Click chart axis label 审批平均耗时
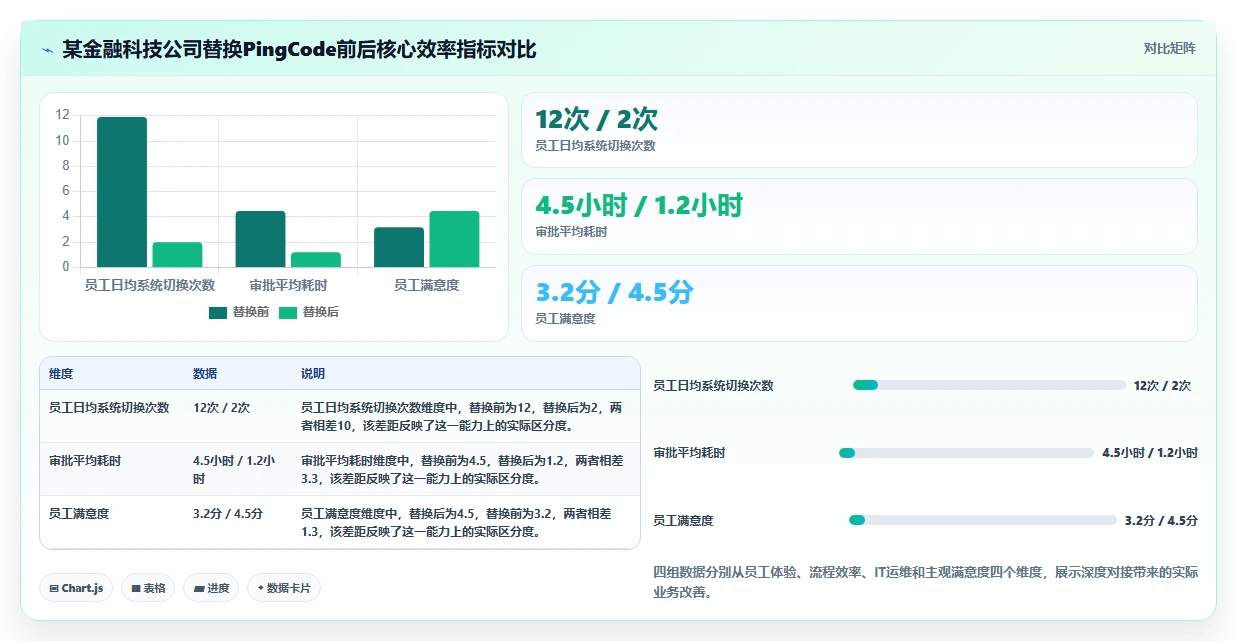The image size is (1237, 641). coord(288,285)
